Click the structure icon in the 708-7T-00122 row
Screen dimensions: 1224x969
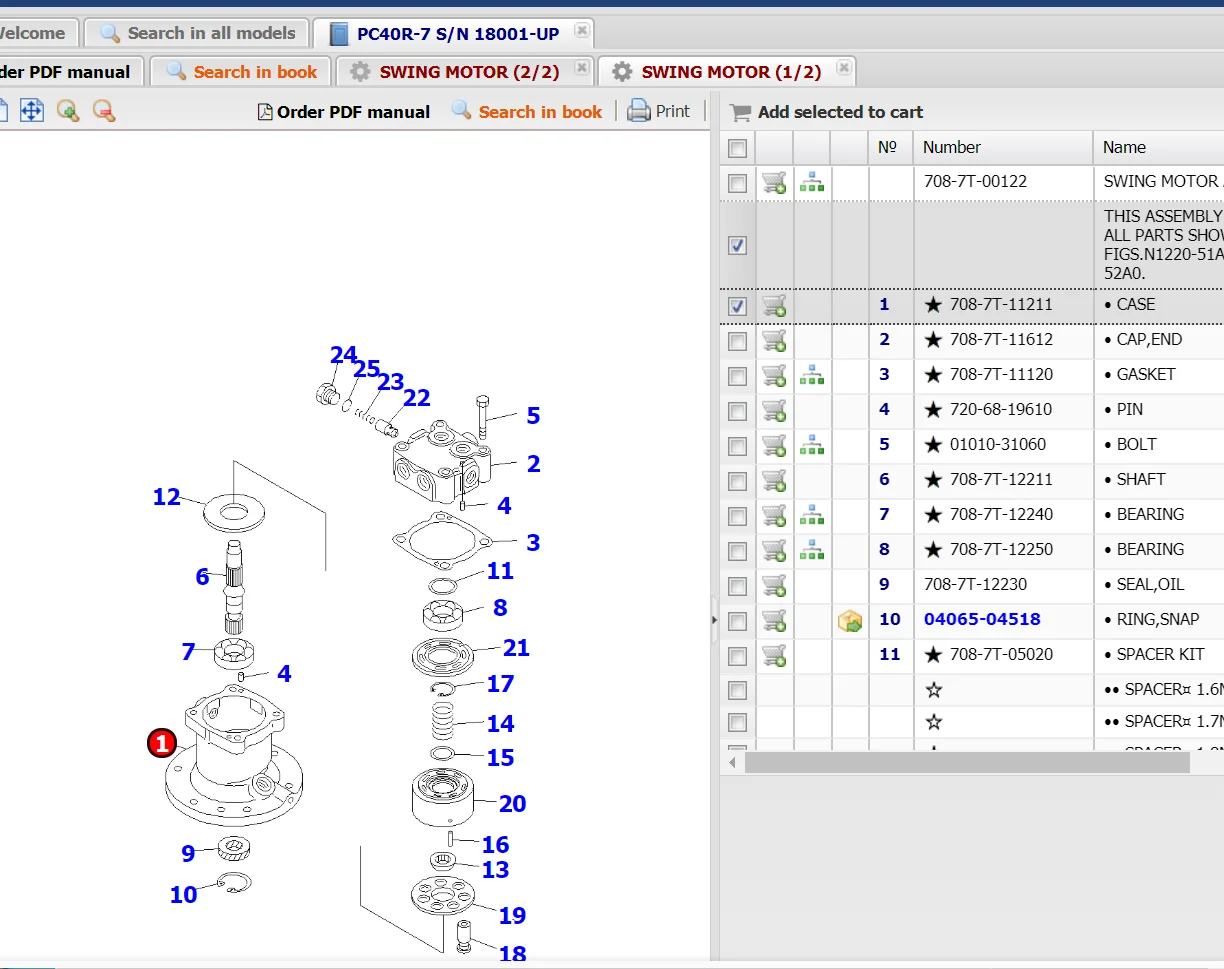[x=812, y=182]
